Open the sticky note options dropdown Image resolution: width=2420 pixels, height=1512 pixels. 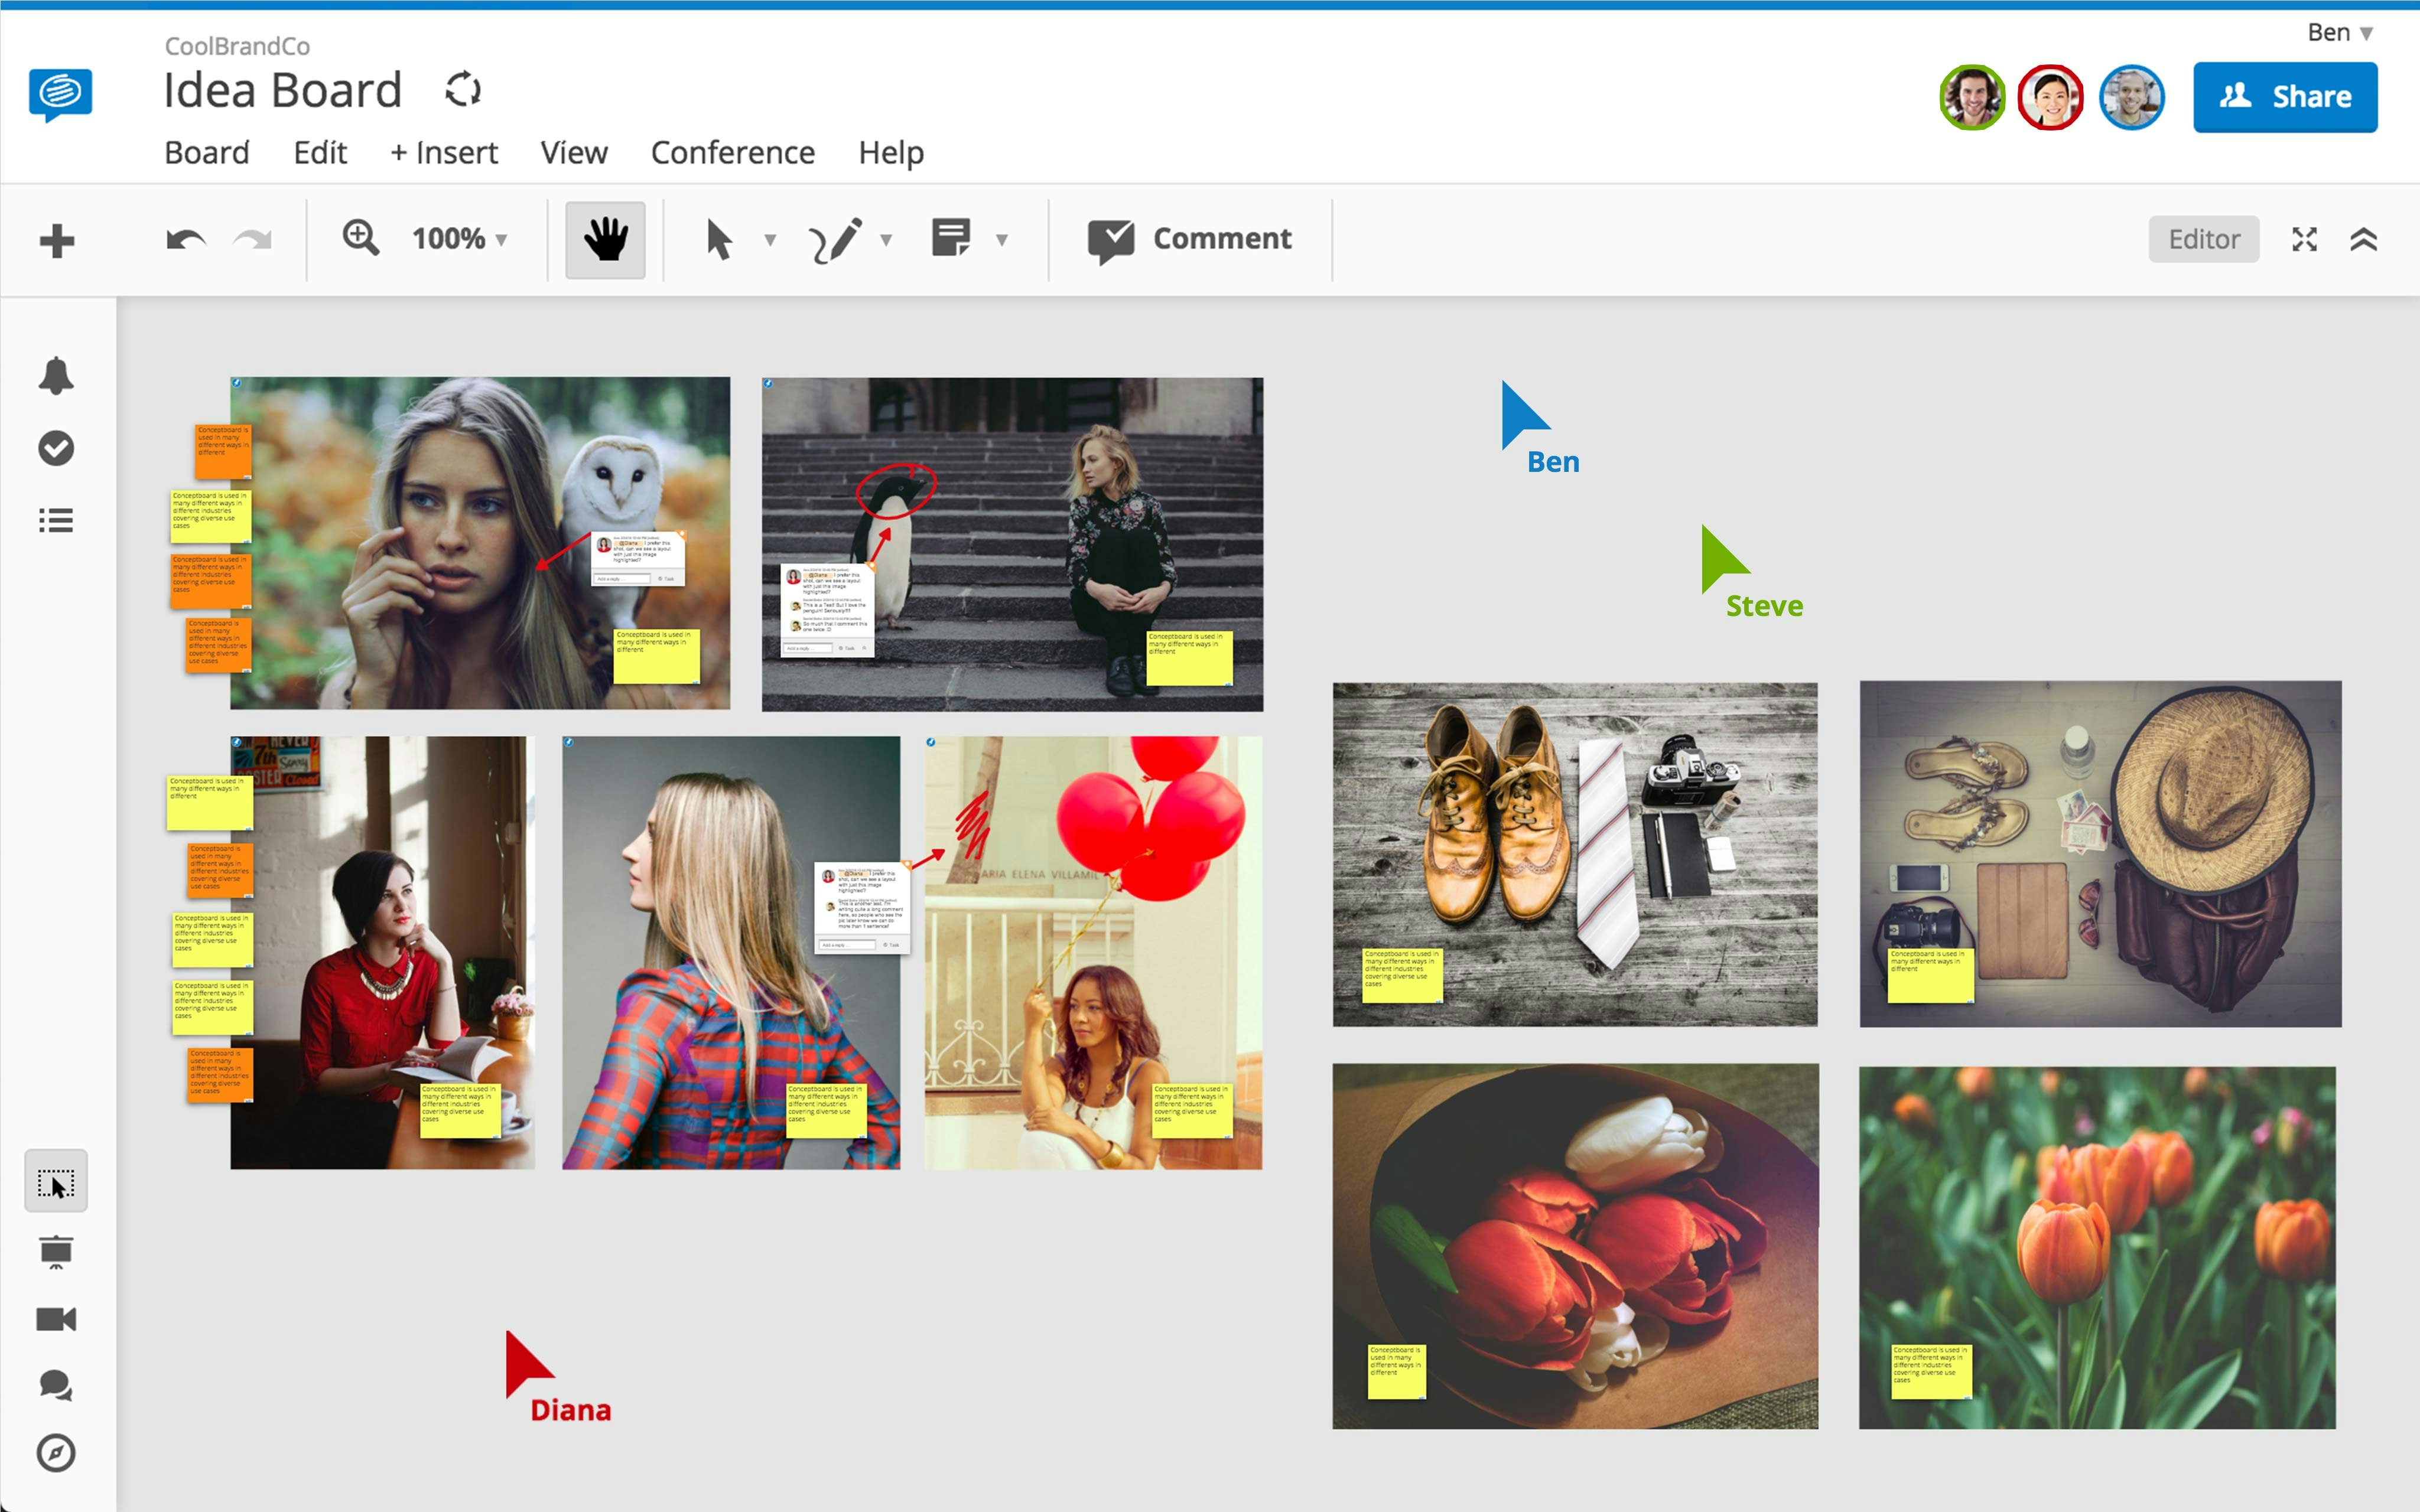click(x=1001, y=240)
